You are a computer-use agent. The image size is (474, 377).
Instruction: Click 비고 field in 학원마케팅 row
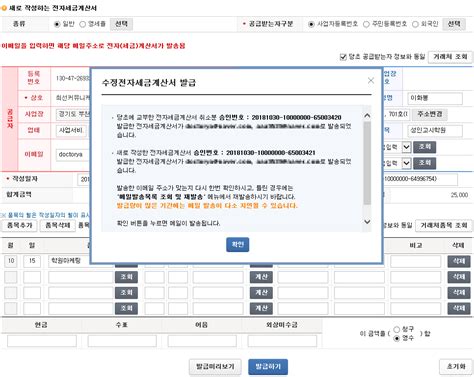[416, 261]
